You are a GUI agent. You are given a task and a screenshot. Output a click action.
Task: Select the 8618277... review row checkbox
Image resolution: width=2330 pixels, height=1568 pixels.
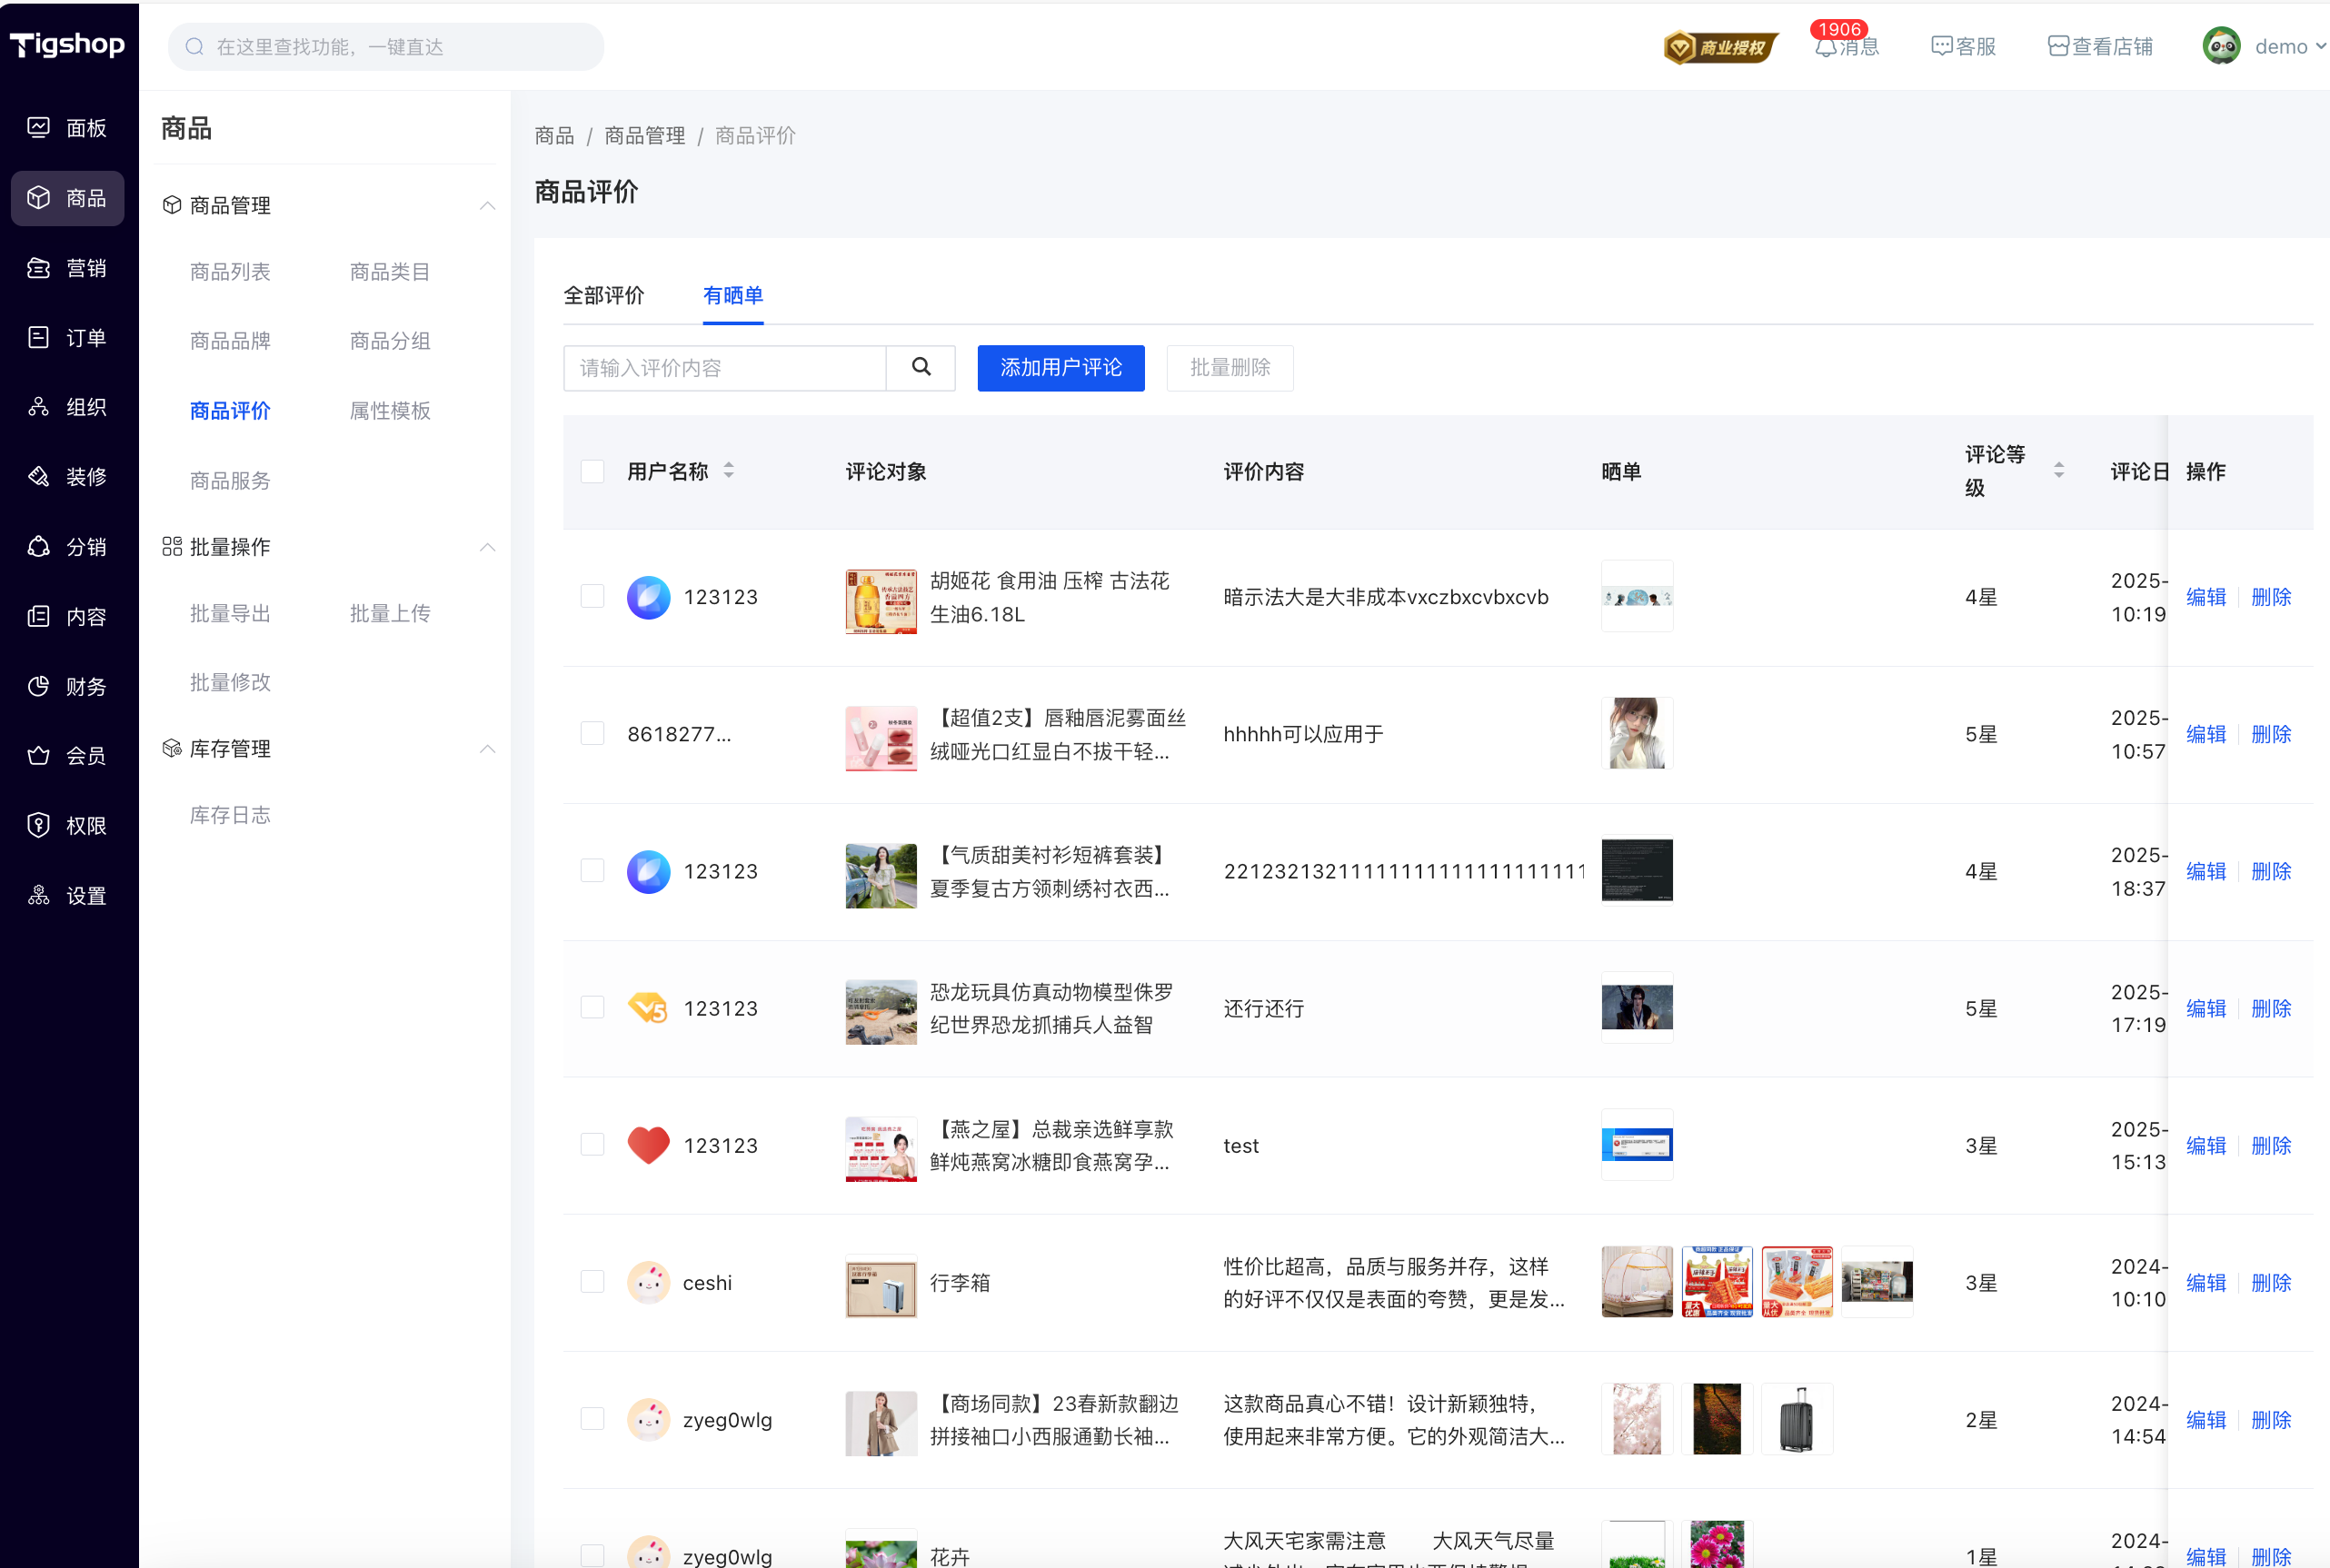click(x=592, y=734)
